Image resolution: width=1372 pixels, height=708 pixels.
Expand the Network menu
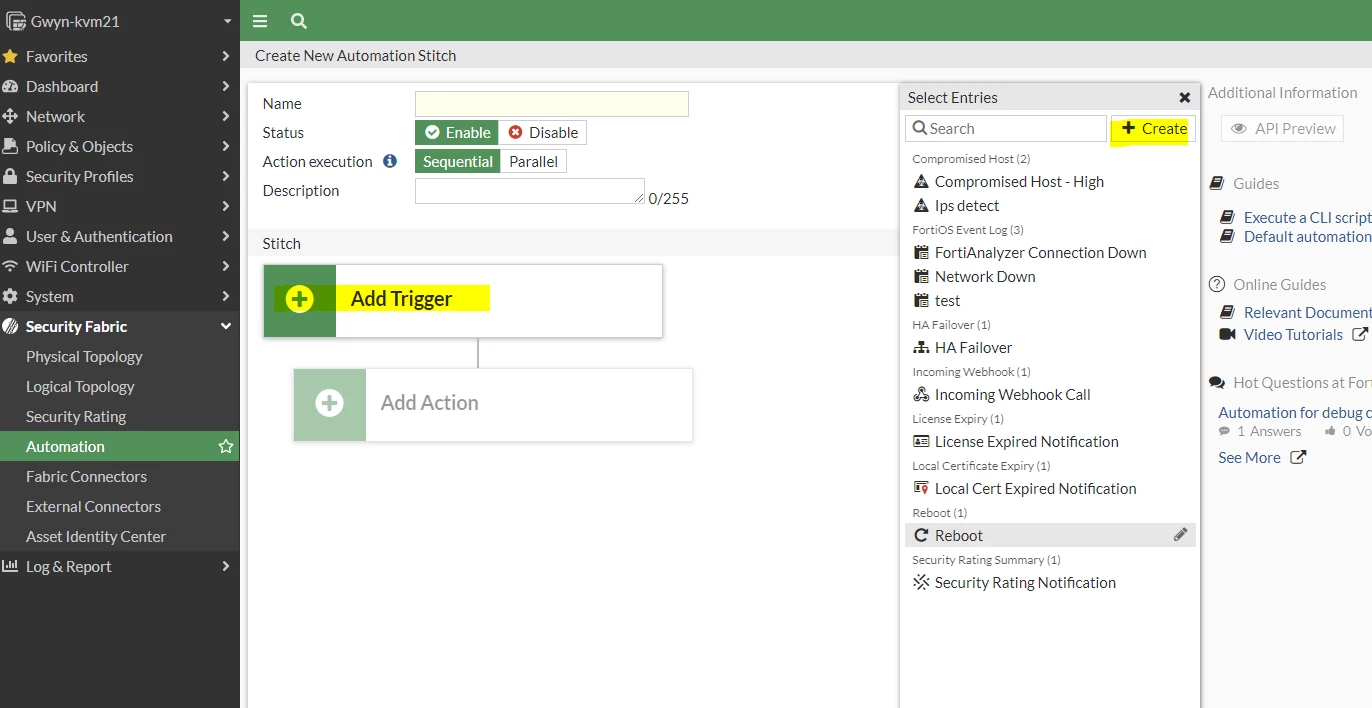[x=120, y=117]
